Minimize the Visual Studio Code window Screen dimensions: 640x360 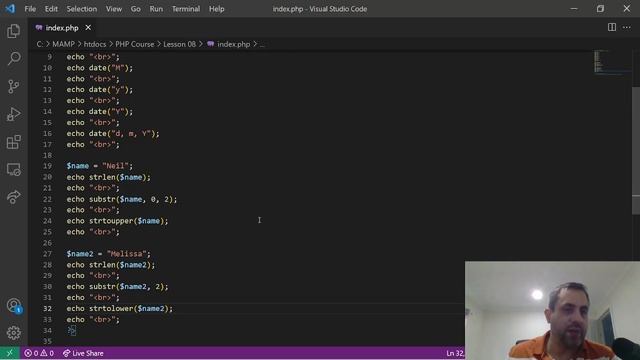[574, 9]
